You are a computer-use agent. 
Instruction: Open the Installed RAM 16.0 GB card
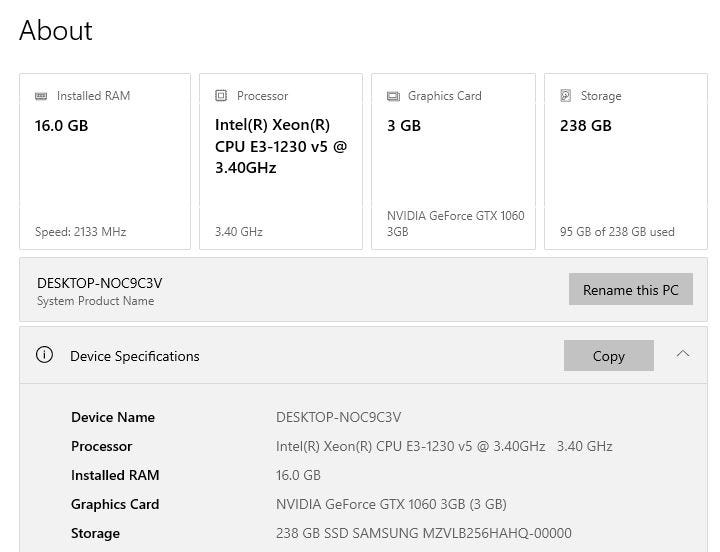[104, 161]
